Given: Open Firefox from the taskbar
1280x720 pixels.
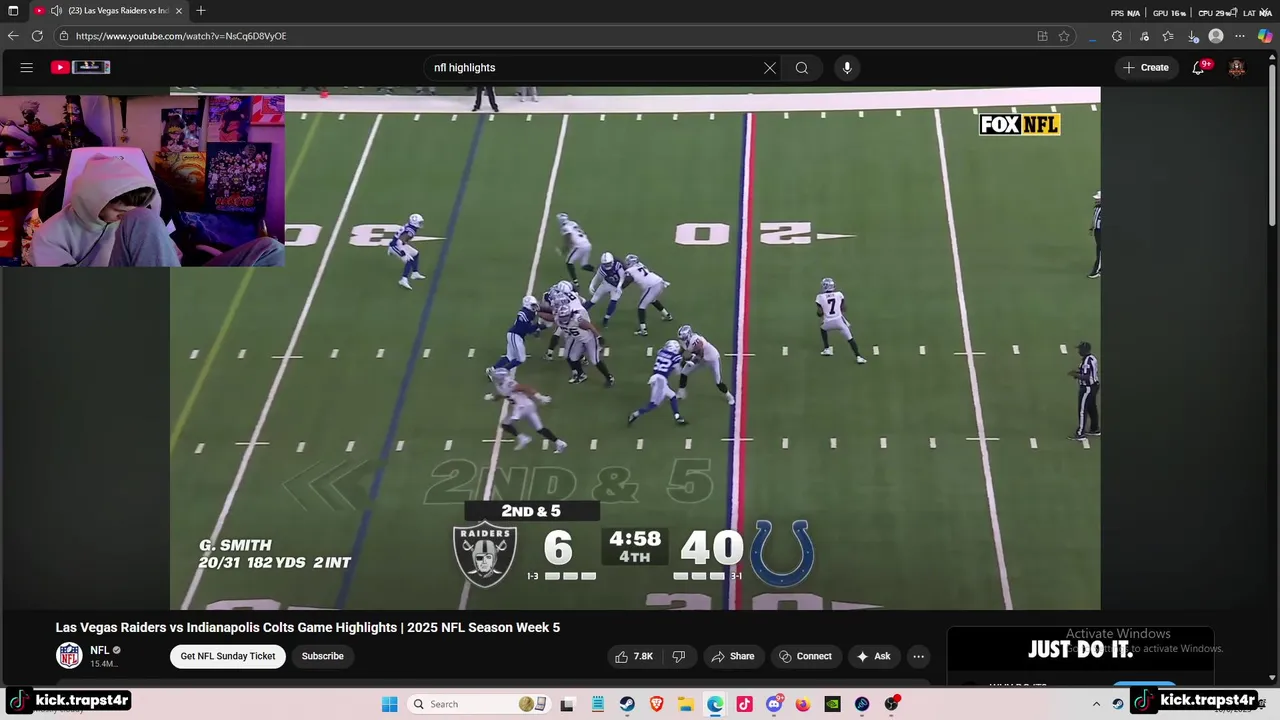Looking at the screenshot, I should (803, 704).
